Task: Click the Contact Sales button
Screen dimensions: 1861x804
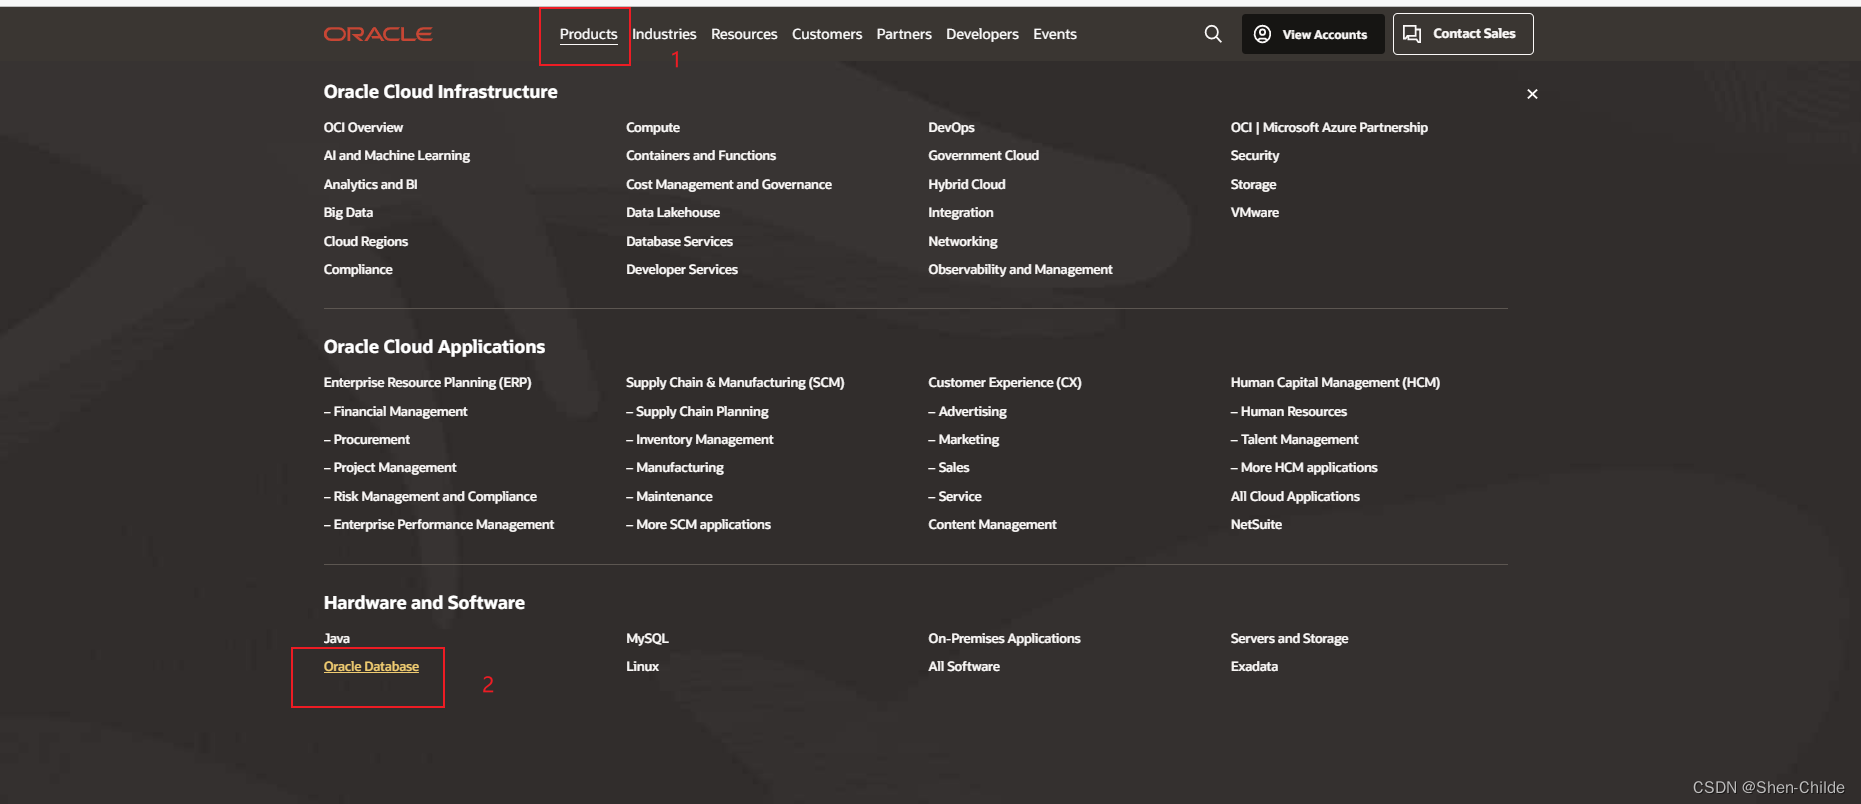Action: pyautogui.click(x=1463, y=34)
